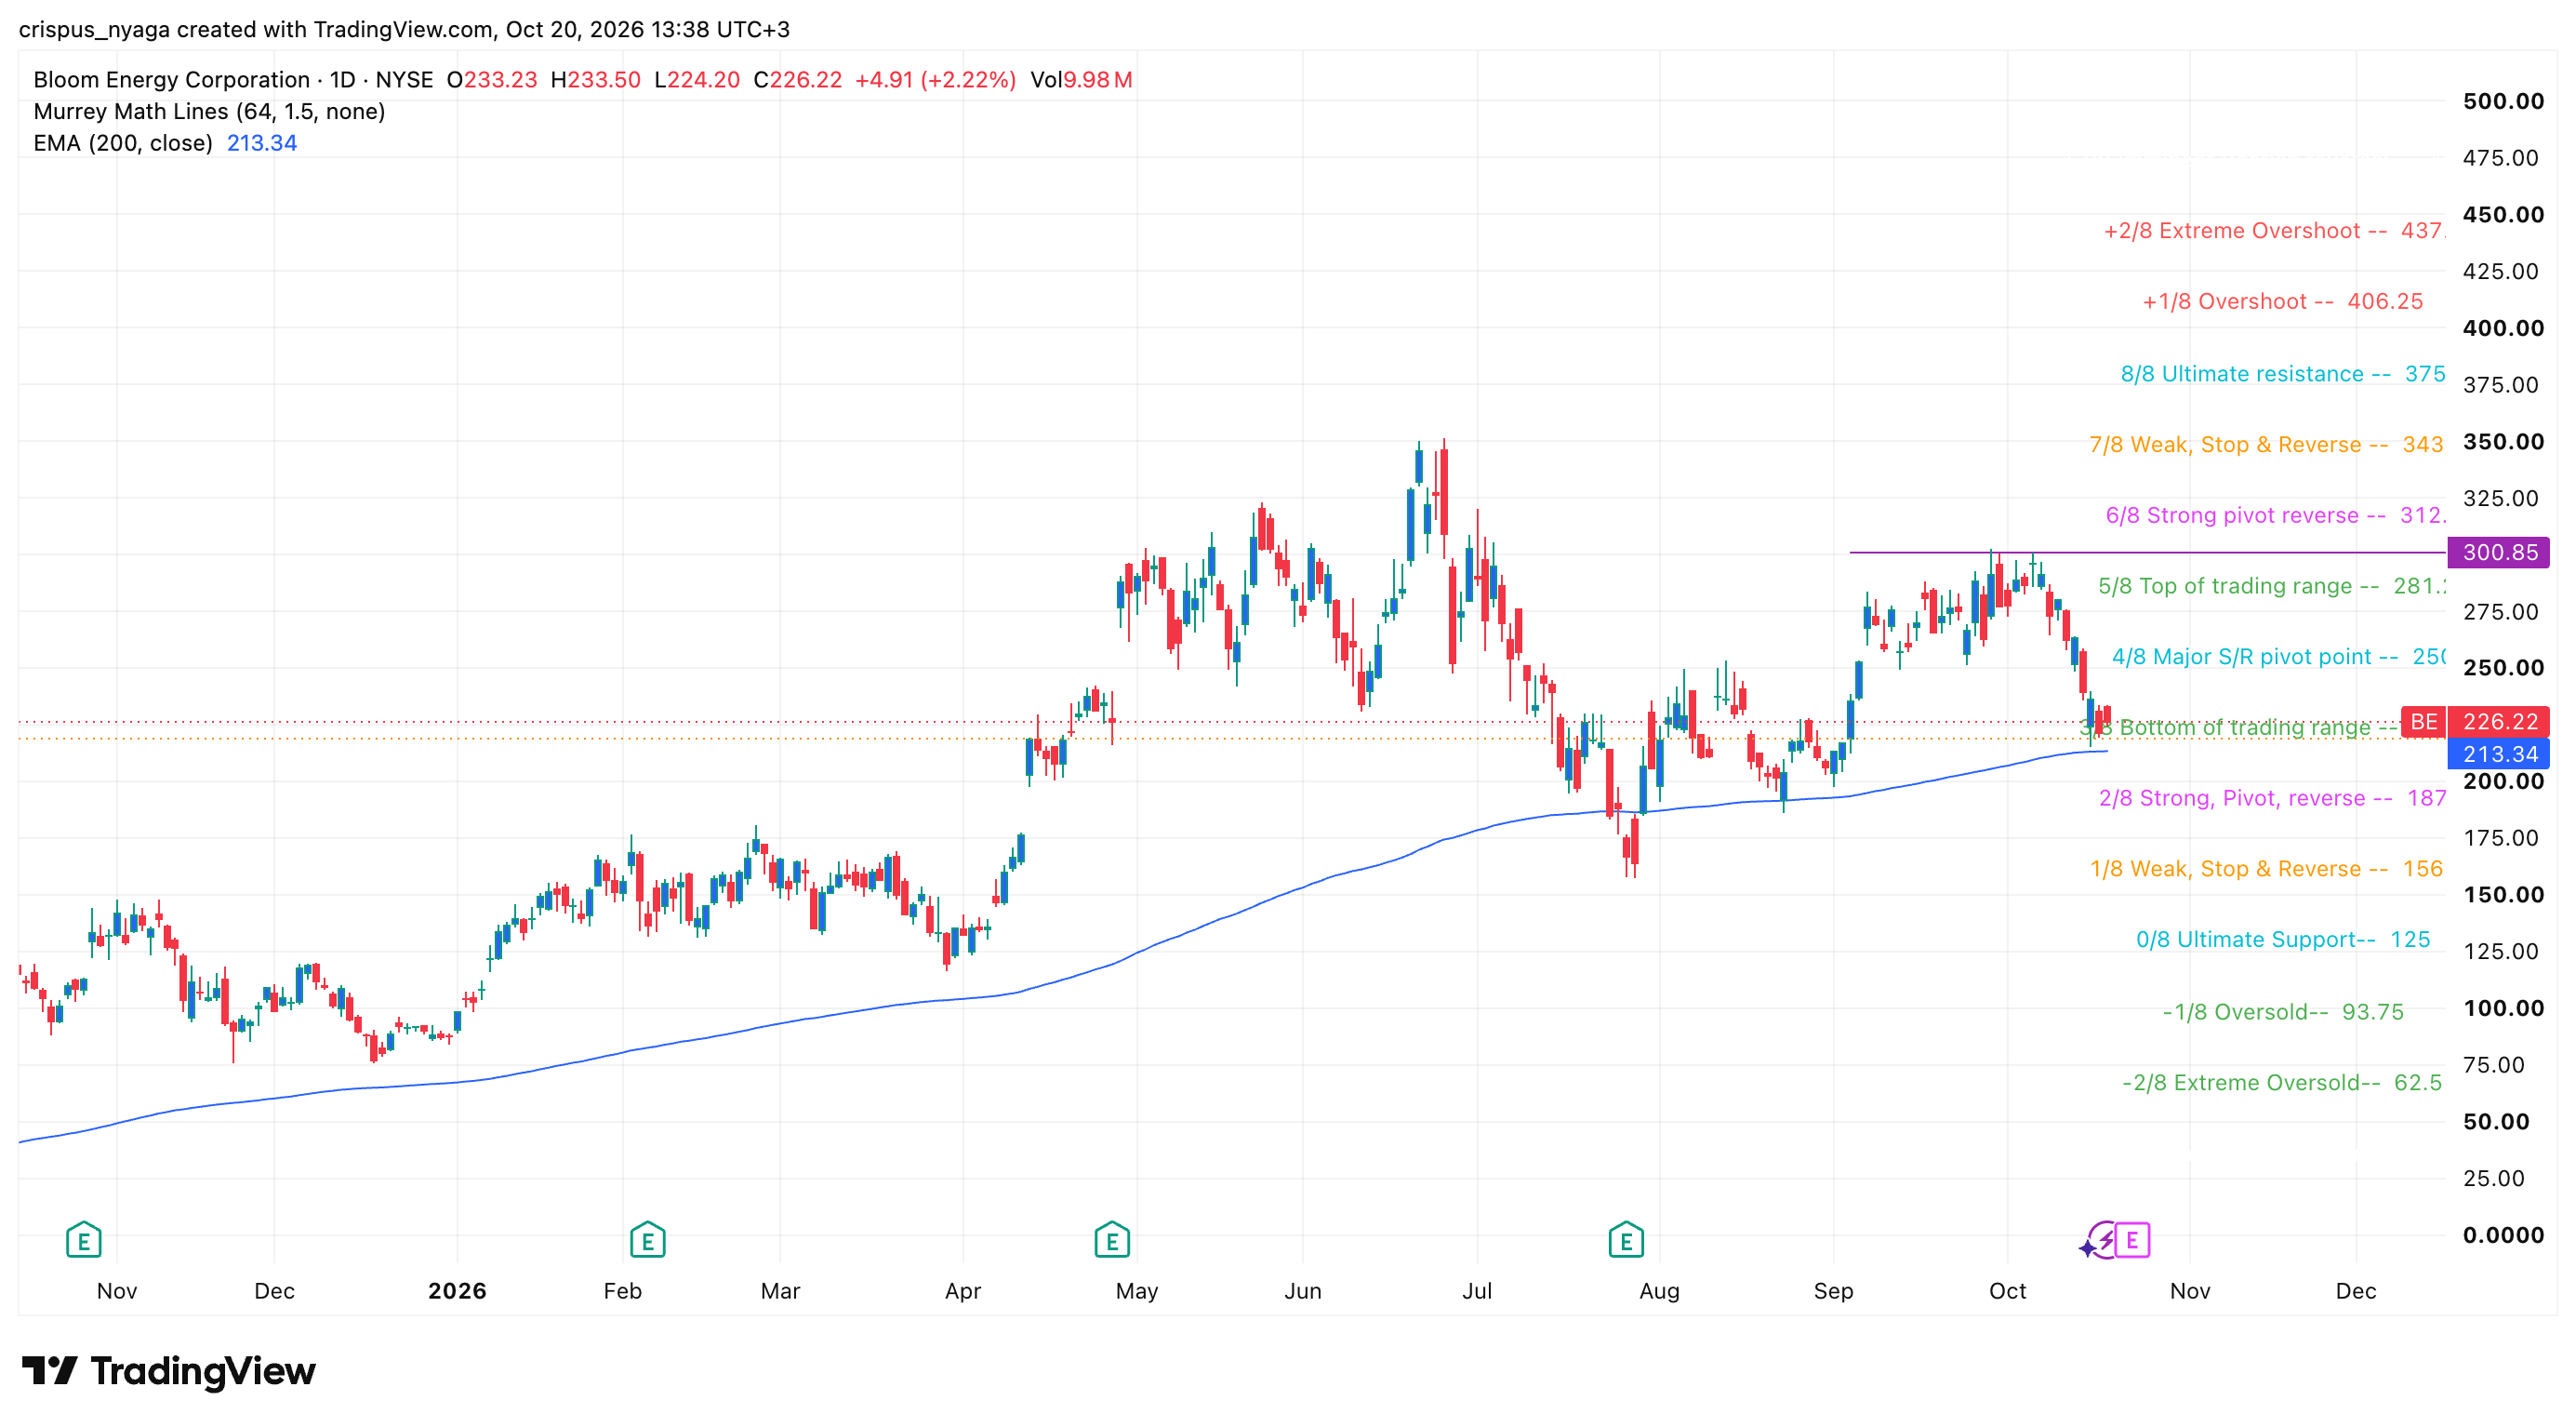The width and height of the screenshot is (2576, 1427).
Task: Click the 1/8 Weak, Stop & Reverse label
Action: tap(2267, 870)
